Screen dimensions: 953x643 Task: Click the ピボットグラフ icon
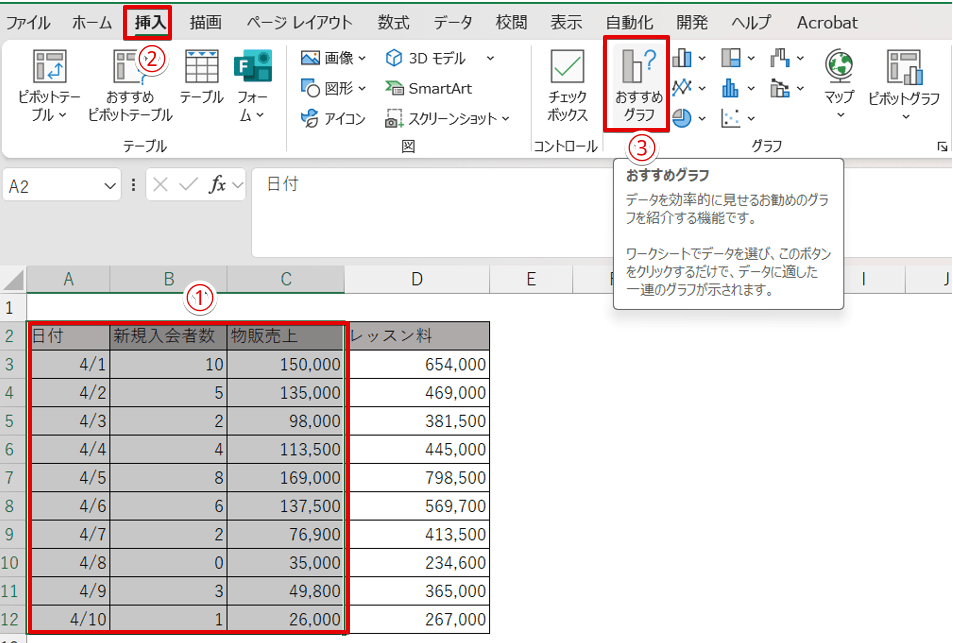point(904,70)
